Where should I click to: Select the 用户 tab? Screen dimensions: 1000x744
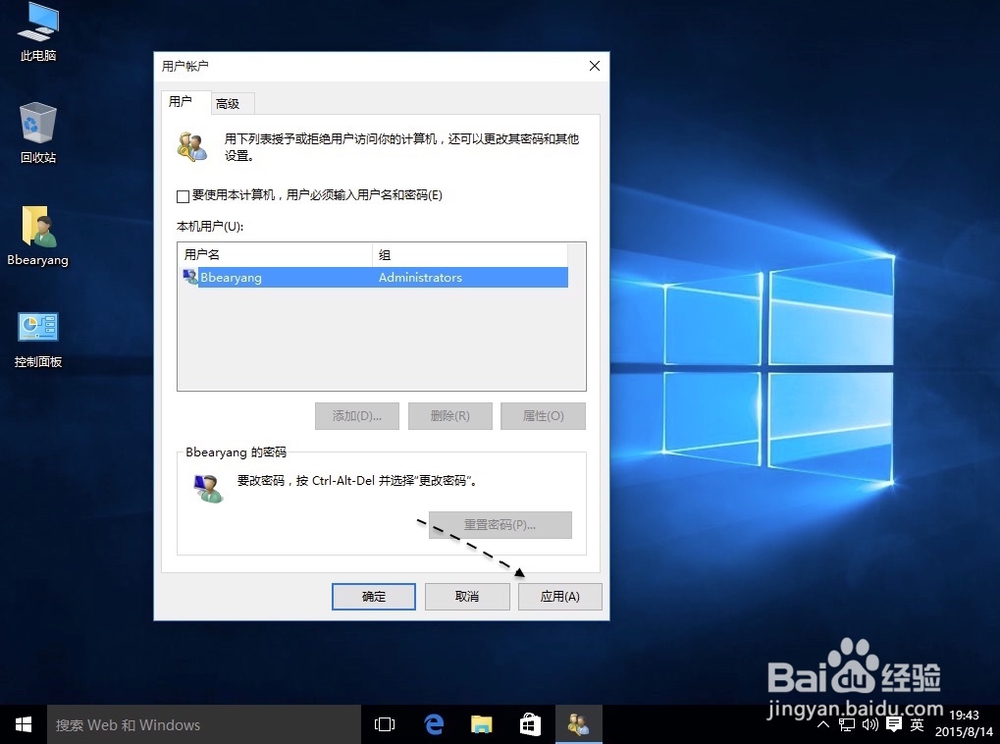[184, 102]
